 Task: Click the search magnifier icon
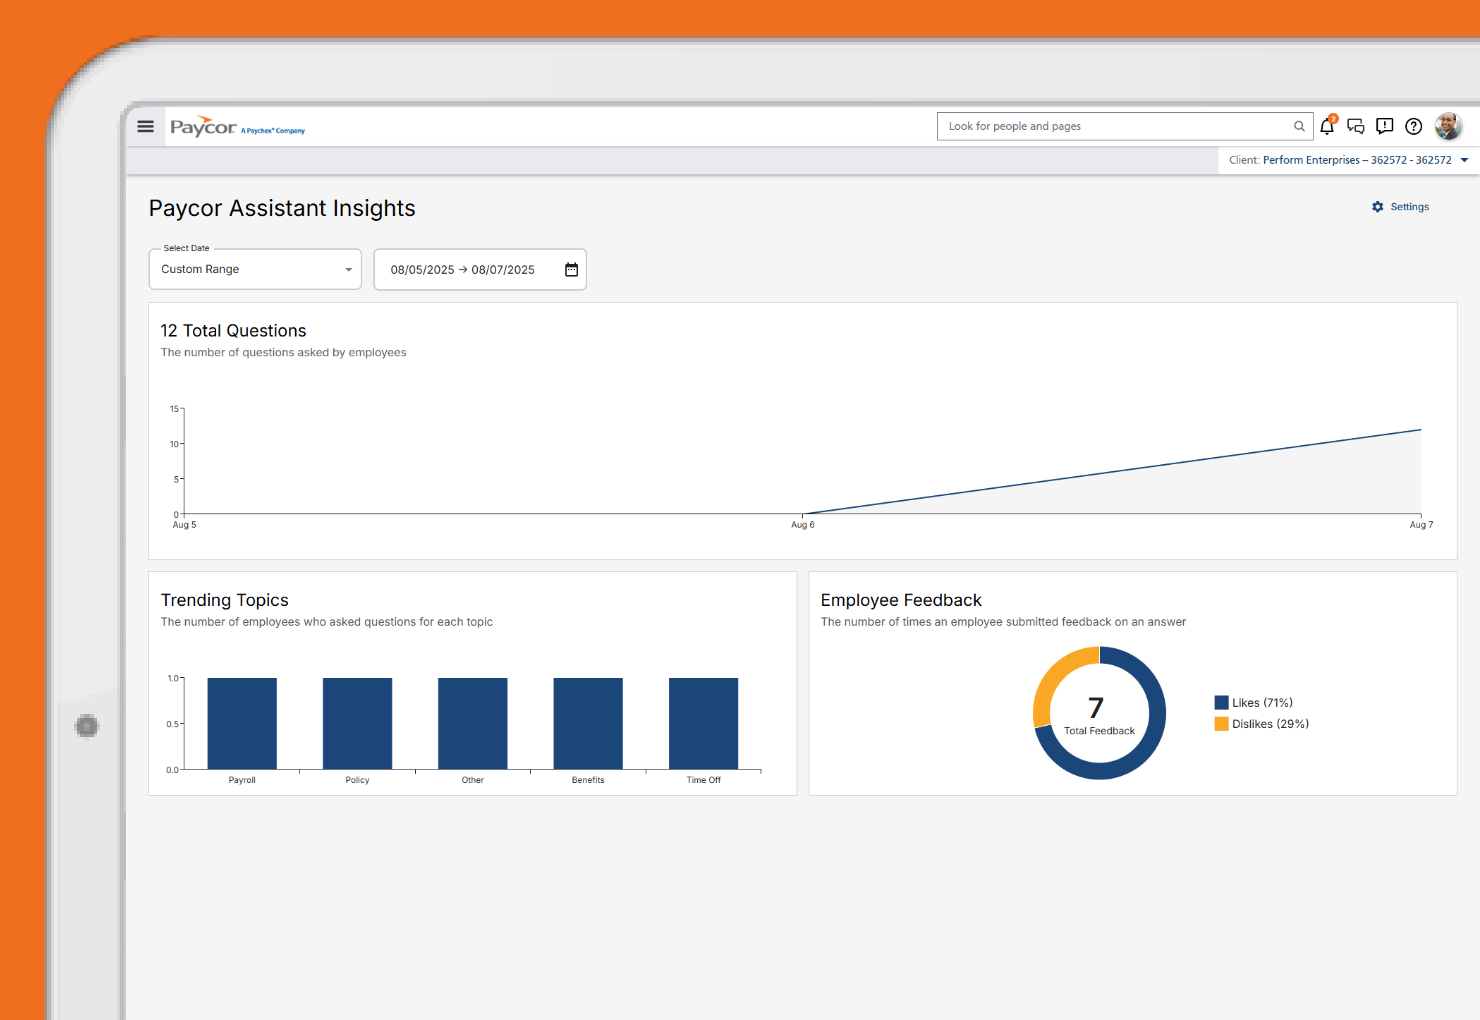(x=1299, y=126)
